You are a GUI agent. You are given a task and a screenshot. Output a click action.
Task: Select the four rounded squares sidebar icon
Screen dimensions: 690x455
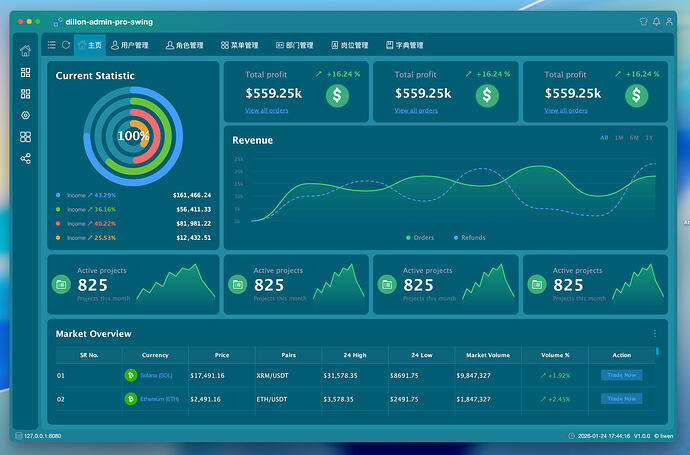[x=26, y=137]
